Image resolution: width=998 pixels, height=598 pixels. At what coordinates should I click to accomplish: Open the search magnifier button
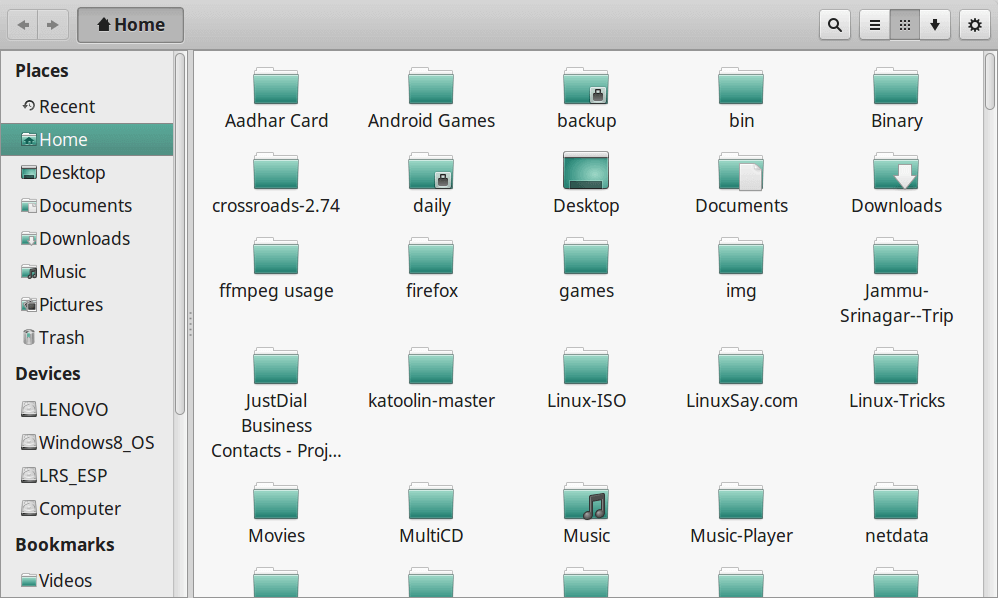[834, 25]
